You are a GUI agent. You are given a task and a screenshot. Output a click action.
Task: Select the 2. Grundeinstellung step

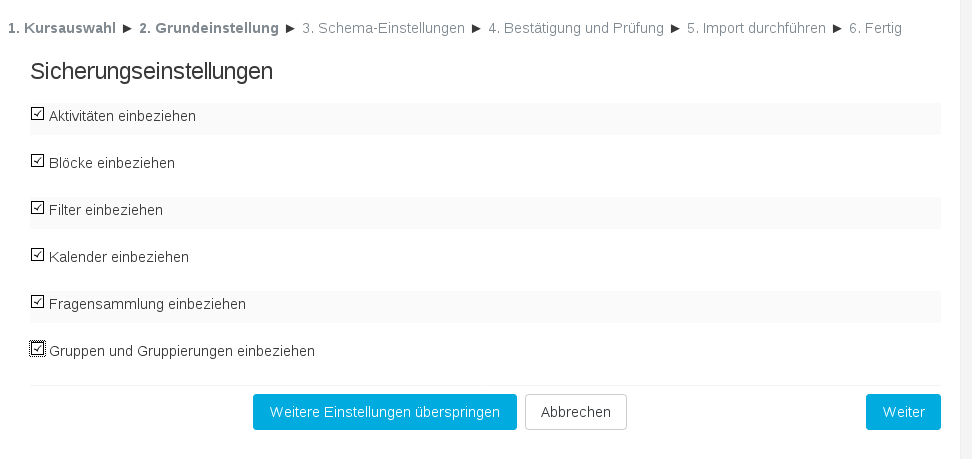(x=208, y=28)
